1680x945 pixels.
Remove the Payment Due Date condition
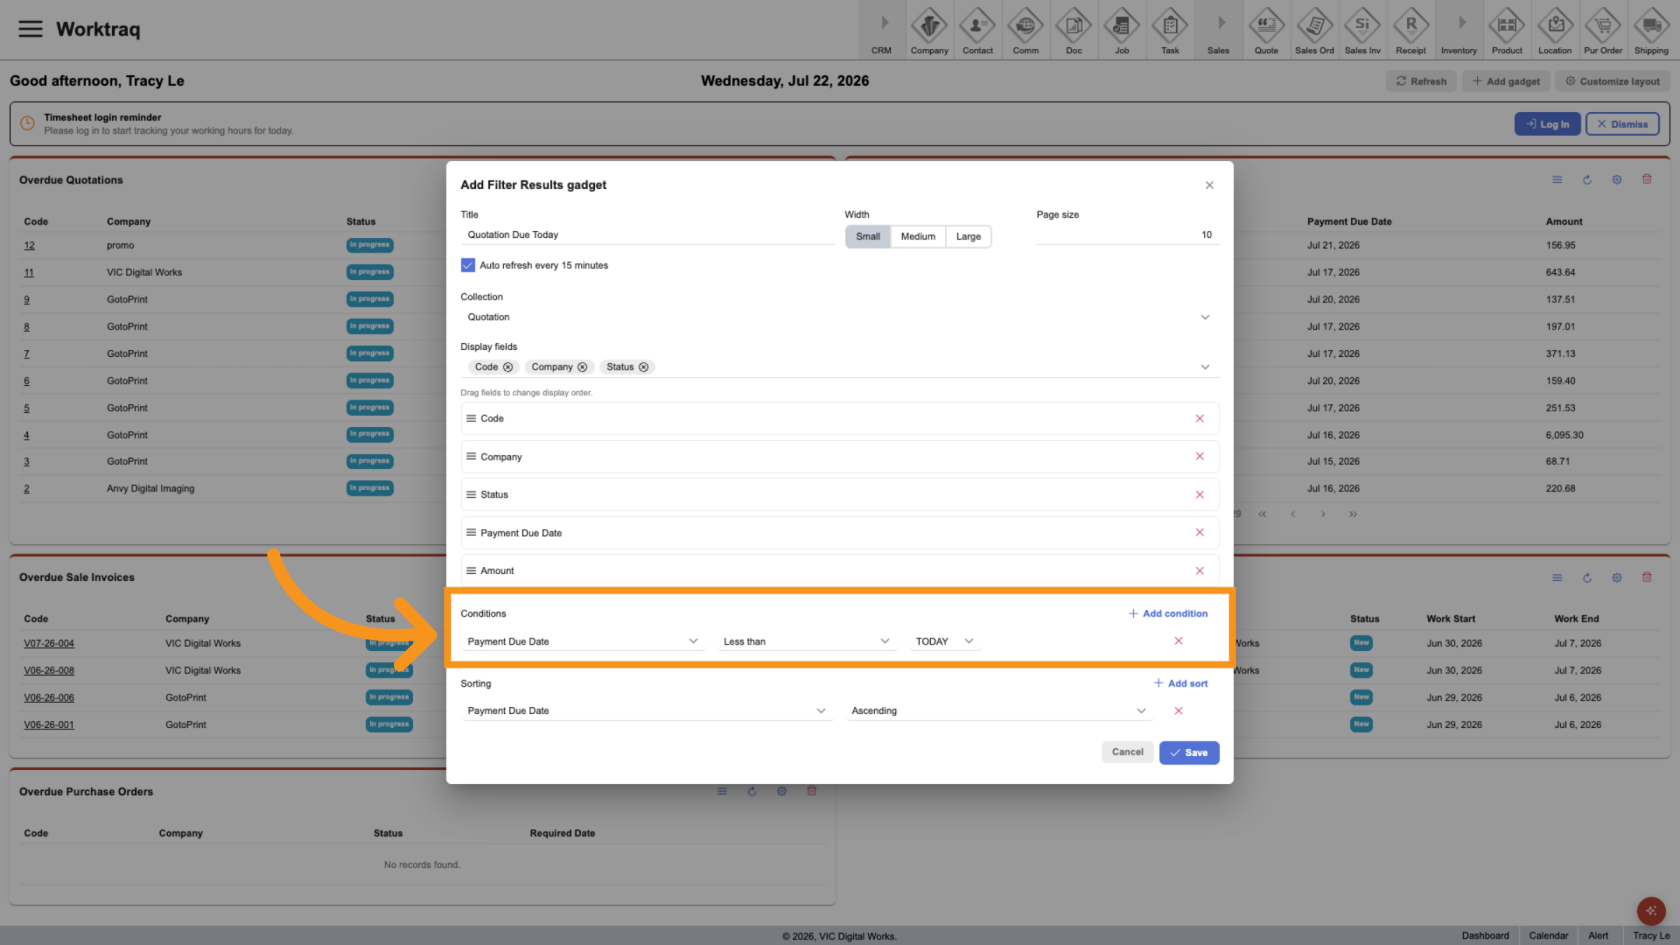click(1178, 641)
